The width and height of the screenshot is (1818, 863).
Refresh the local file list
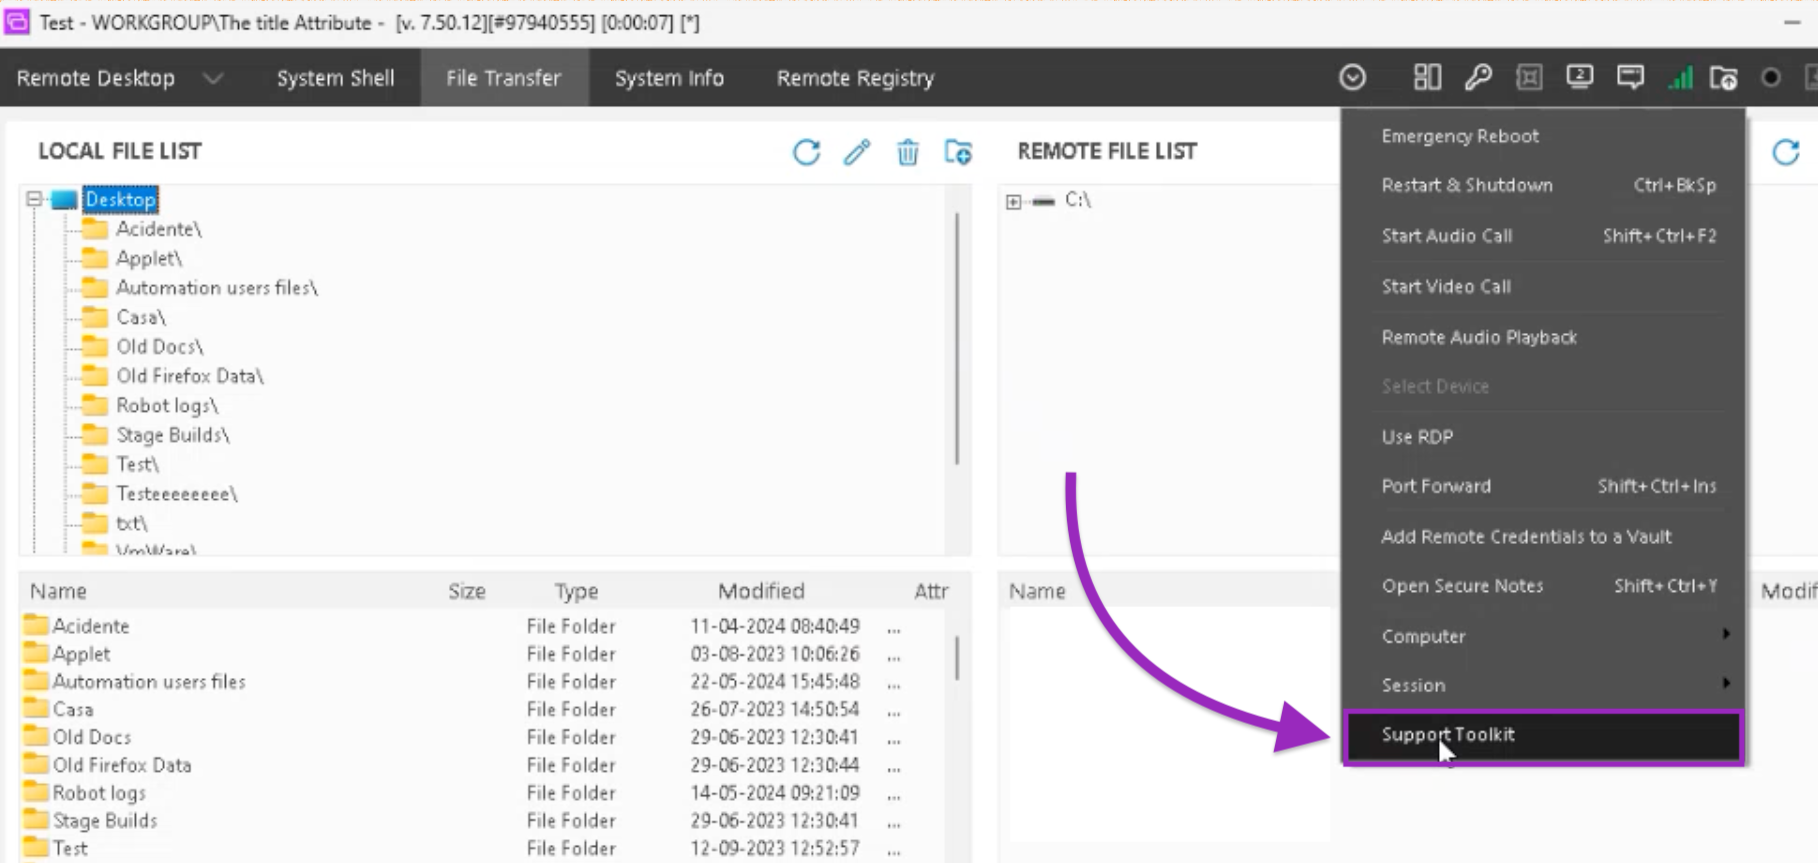806,152
